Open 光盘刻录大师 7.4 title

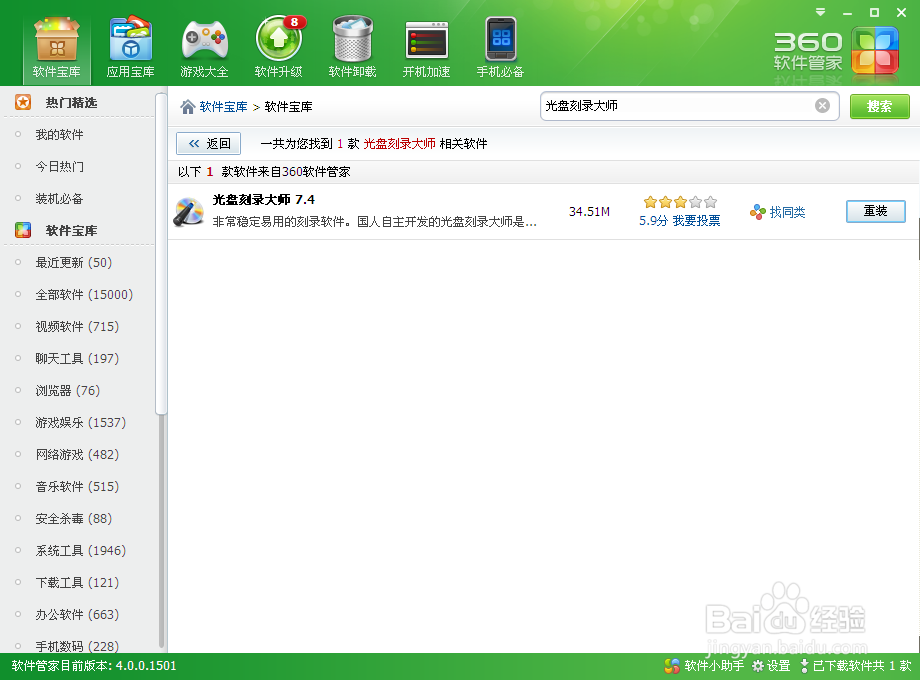(263, 200)
